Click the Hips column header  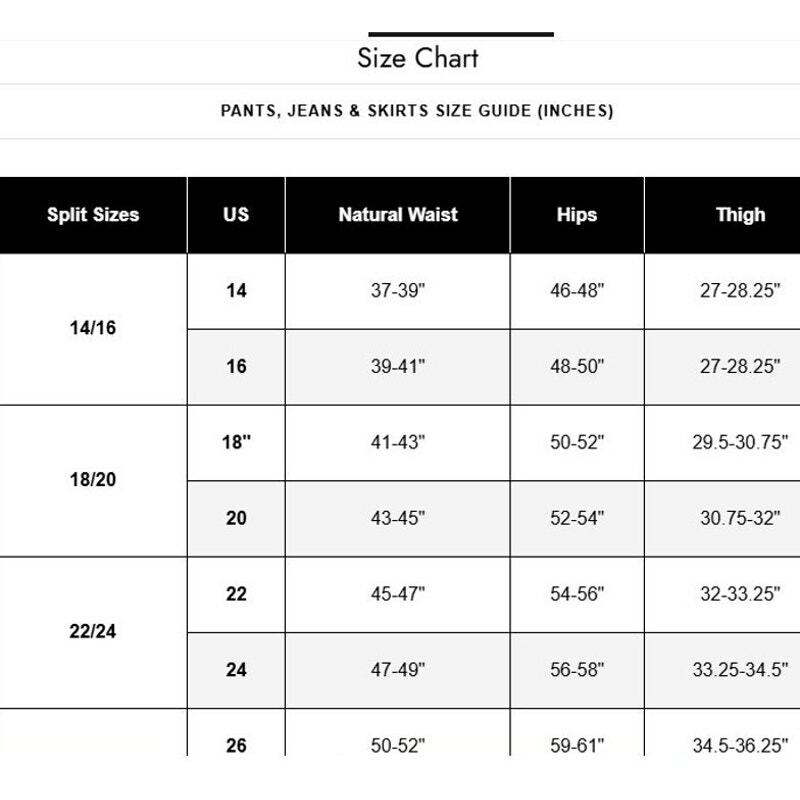tap(577, 215)
